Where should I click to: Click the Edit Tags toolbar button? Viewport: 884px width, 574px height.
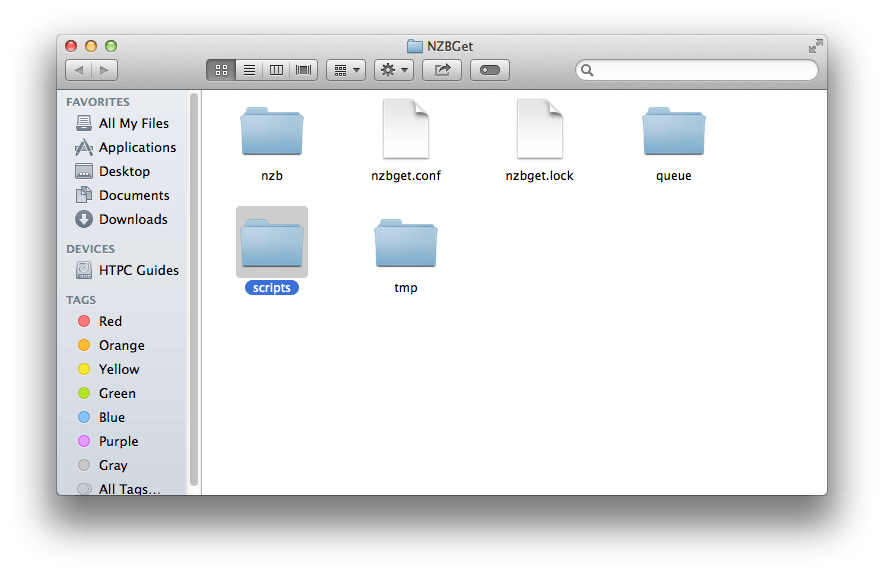490,70
